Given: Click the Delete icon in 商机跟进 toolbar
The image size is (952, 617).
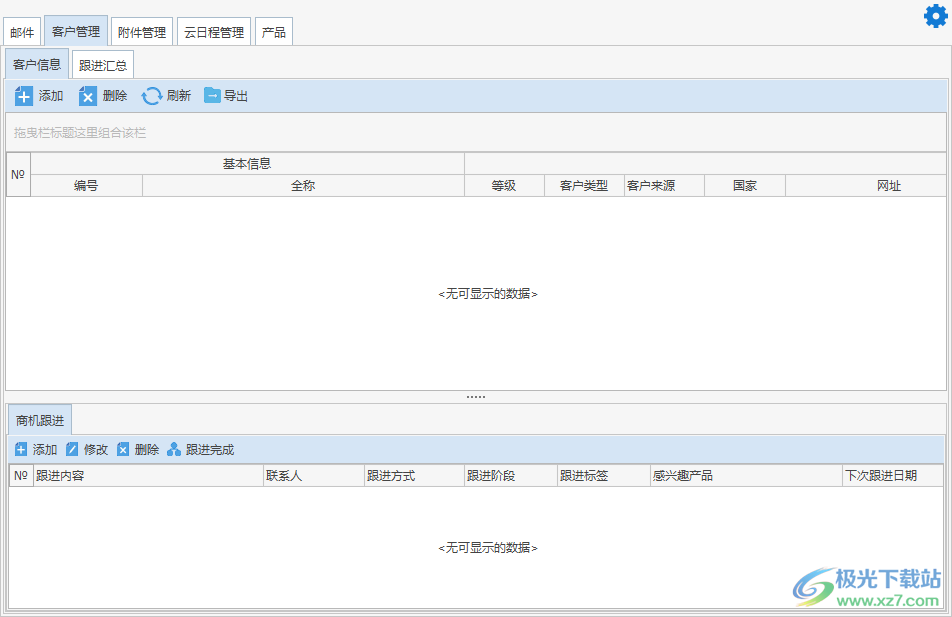Looking at the screenshot, I should [x=123, y=449].
